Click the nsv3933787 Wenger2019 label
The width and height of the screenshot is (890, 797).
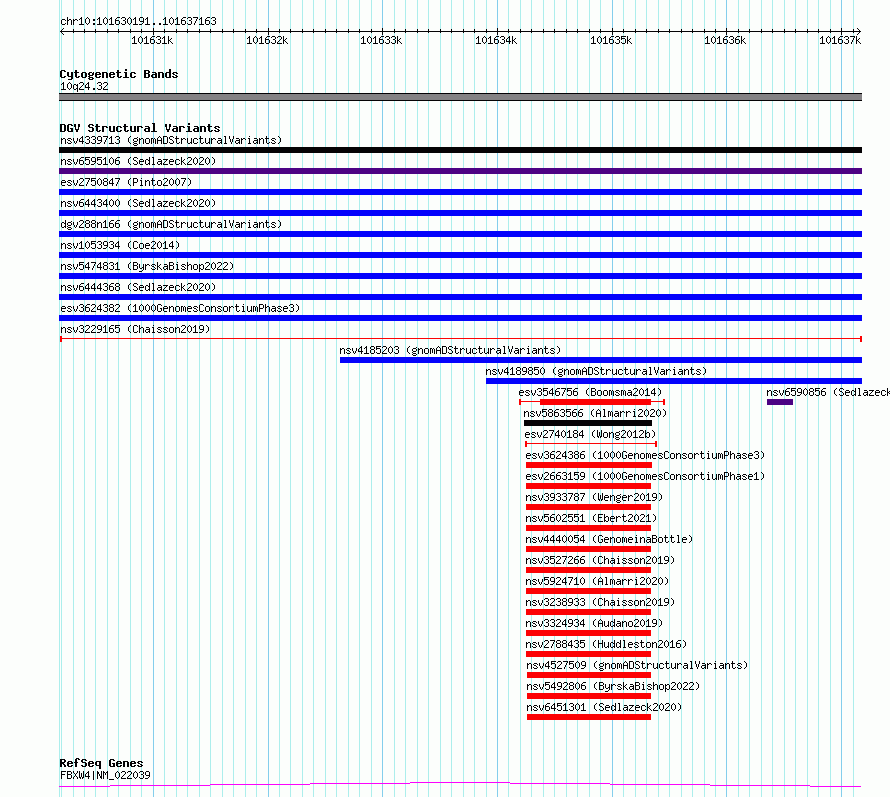pyautogui.click(x=594, y=497)
